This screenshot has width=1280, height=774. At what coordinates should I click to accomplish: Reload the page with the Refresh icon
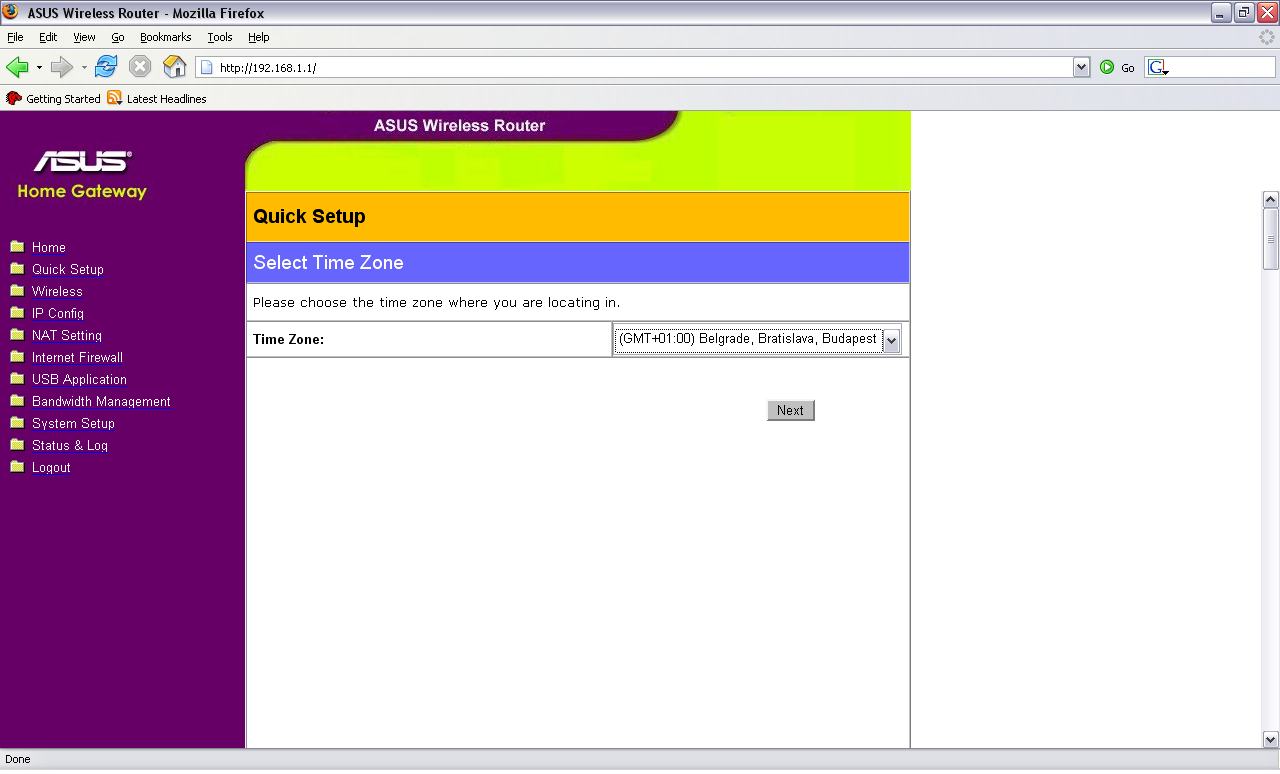[106, 67]
